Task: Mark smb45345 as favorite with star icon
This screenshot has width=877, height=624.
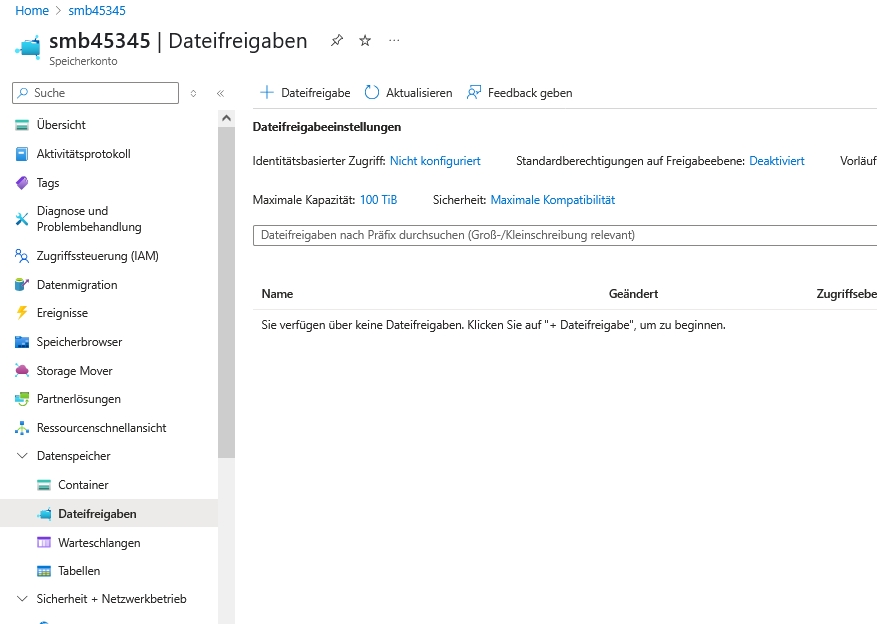Action: 365,41
